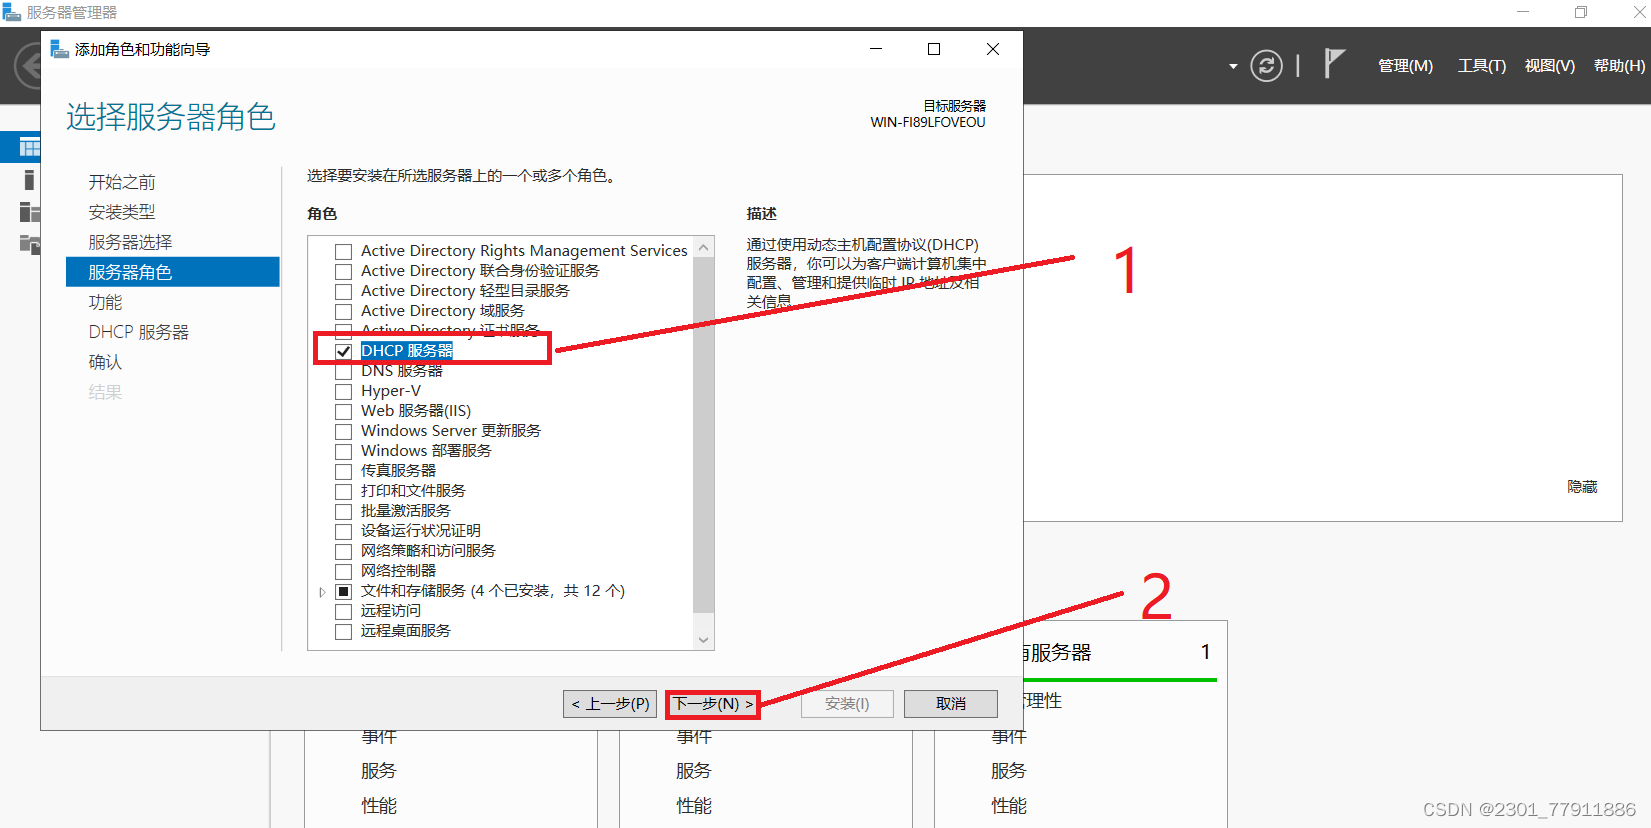Open the 视图(V) menu
The image size is (1651, 828).
point(1549,66)
